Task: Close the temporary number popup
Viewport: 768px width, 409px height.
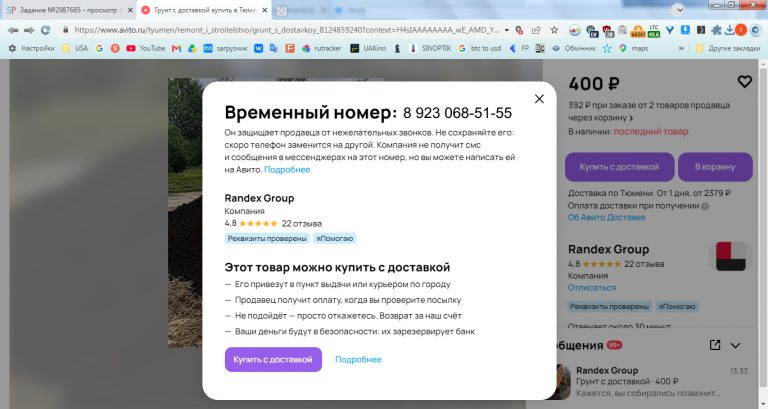Action: [x=539, y=99]
